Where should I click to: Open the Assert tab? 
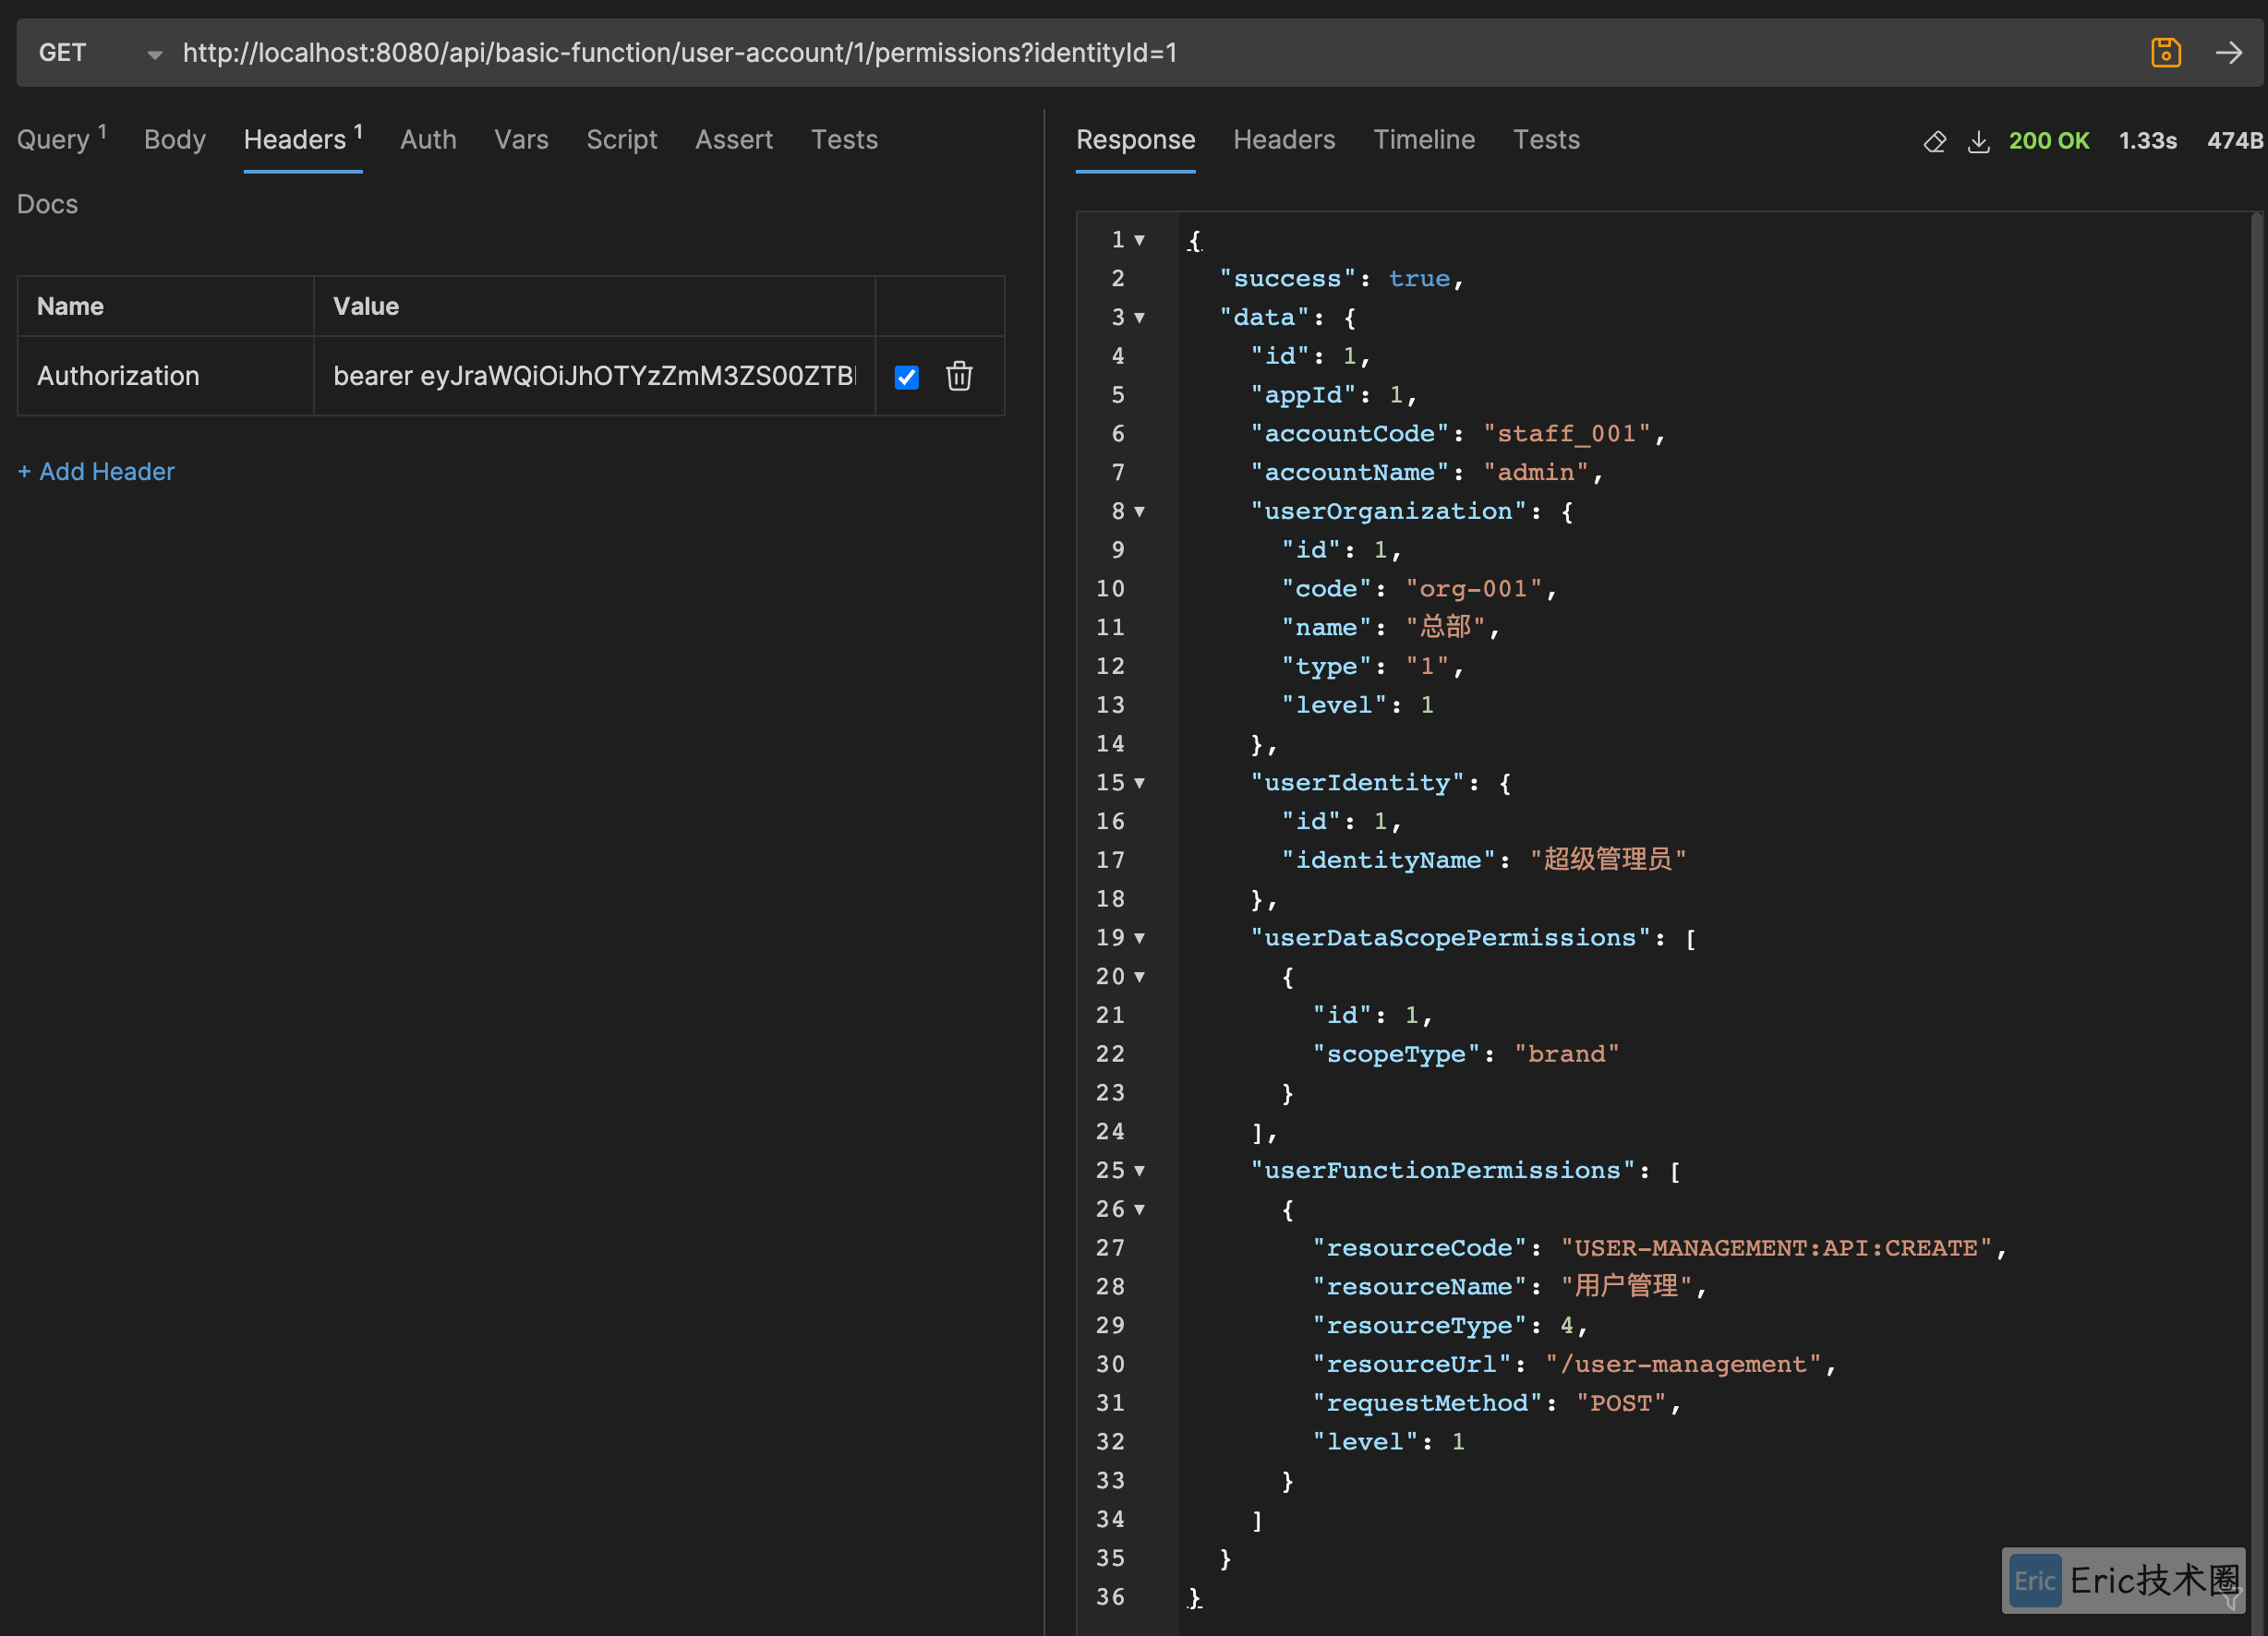734,139
